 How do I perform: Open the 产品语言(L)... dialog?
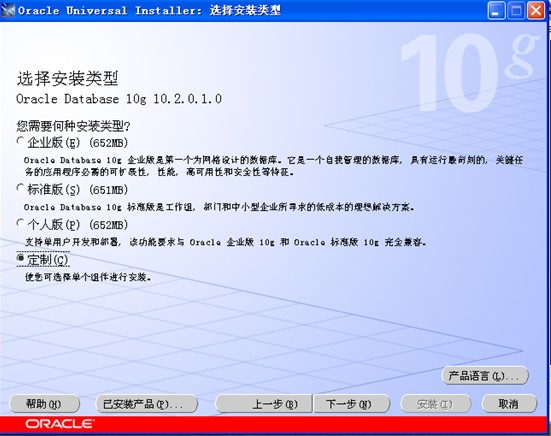485,376
